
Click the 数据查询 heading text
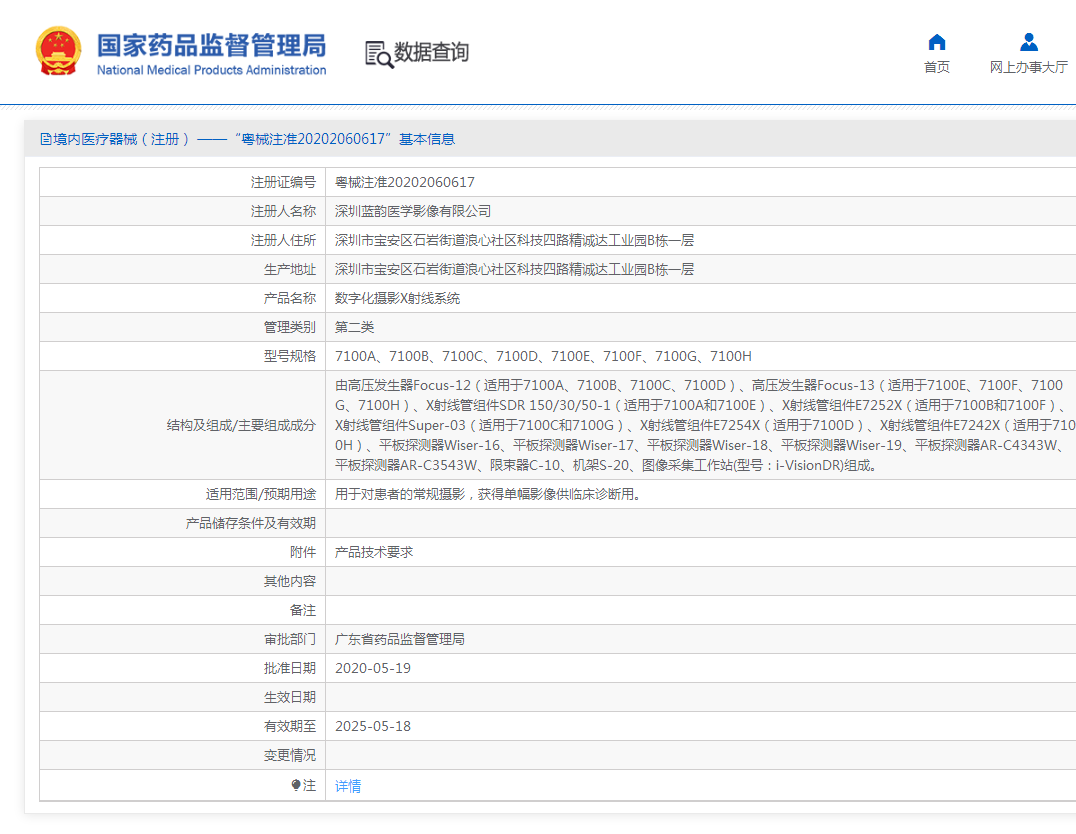coord(432,52)
